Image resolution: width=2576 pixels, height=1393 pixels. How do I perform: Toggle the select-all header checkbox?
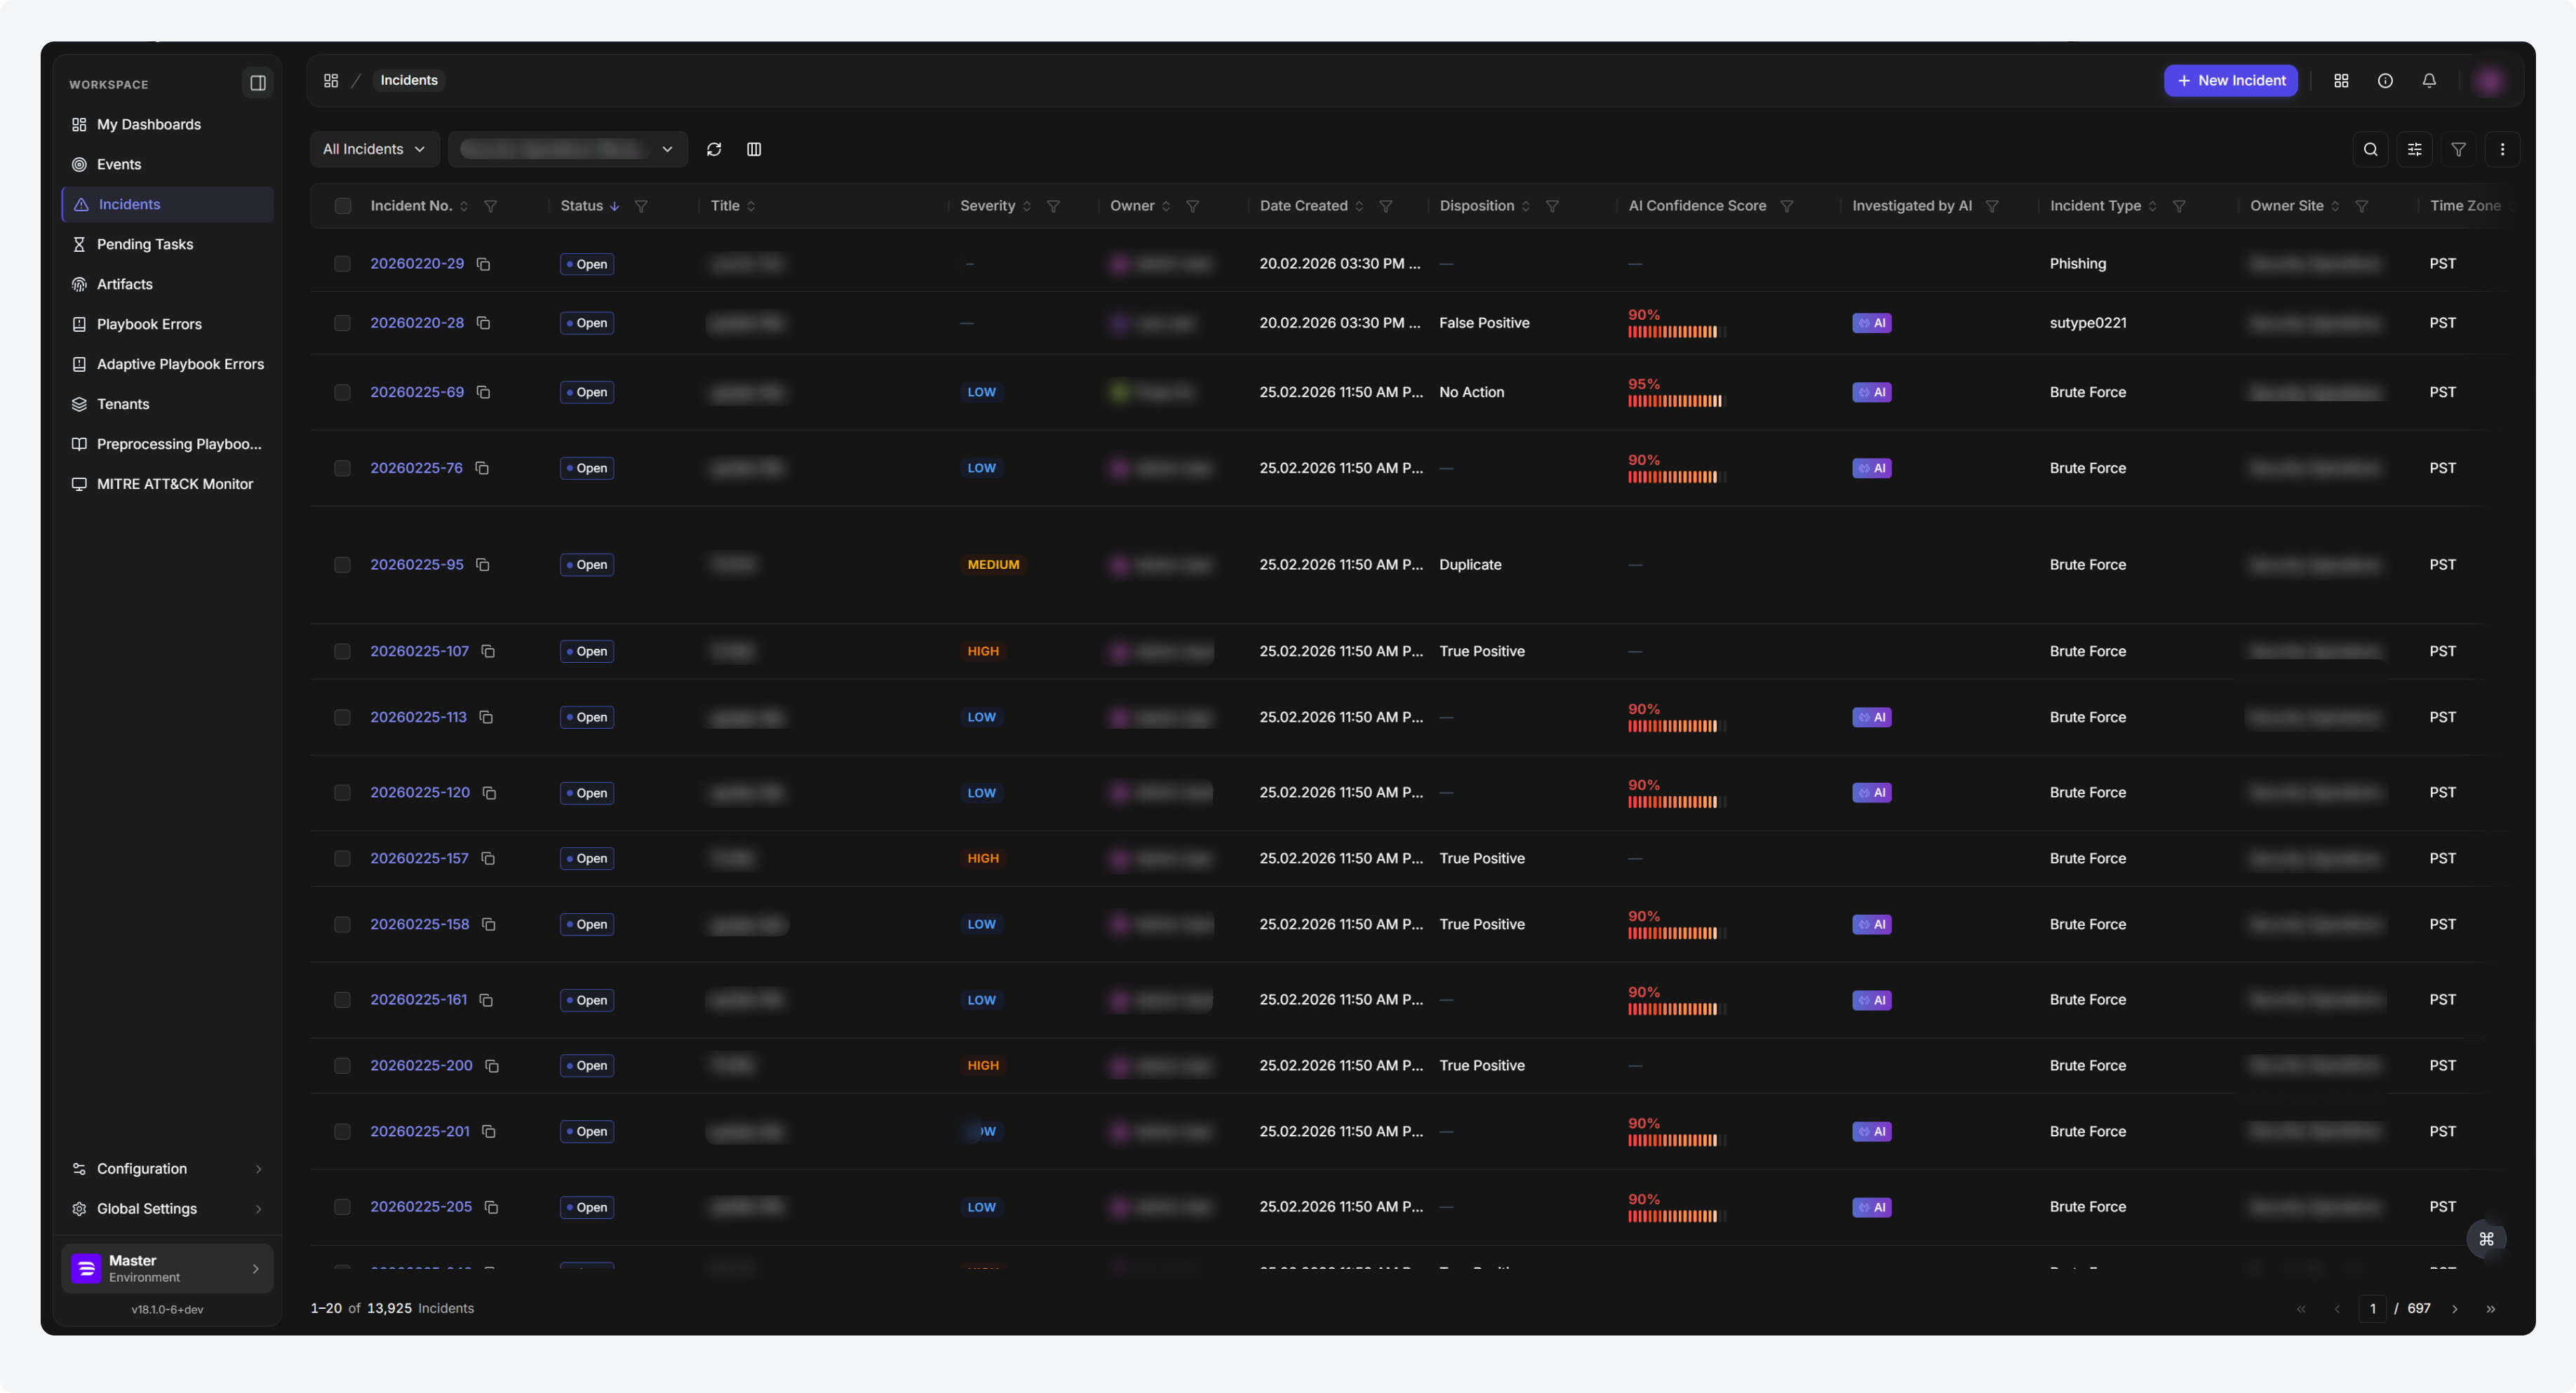tap(343, 206)
